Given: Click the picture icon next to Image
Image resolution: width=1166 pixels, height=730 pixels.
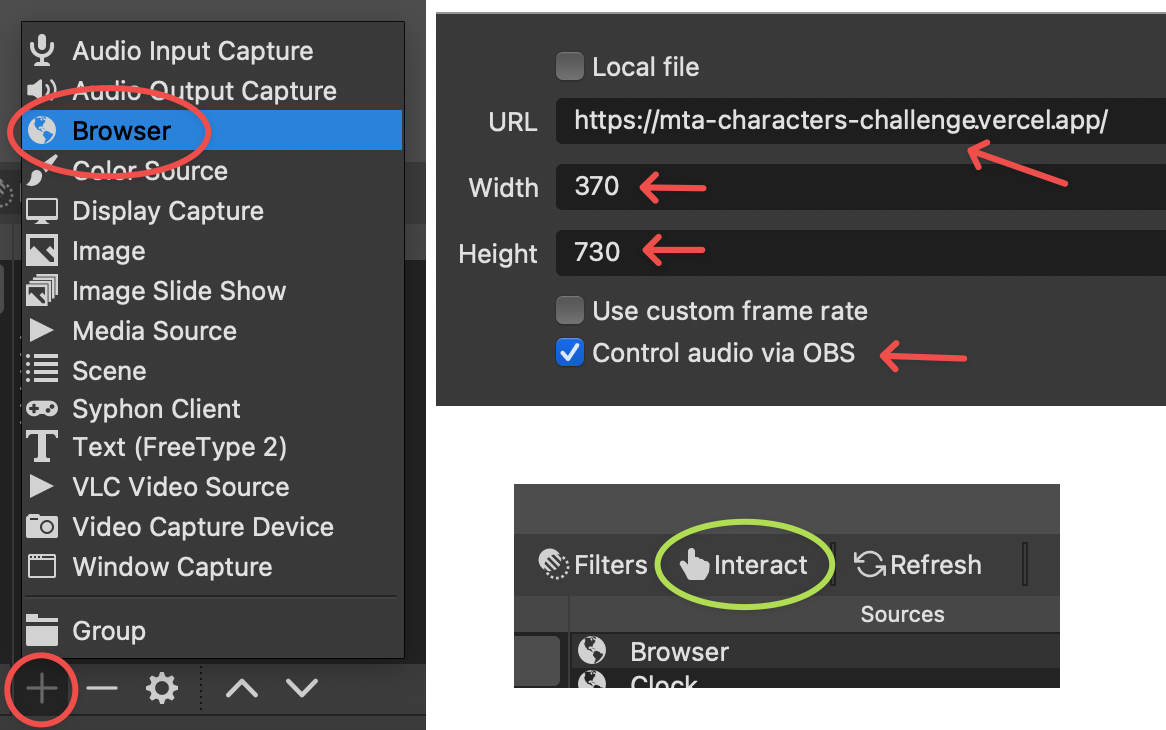Looking at the screenshot, I should point(42,251).
